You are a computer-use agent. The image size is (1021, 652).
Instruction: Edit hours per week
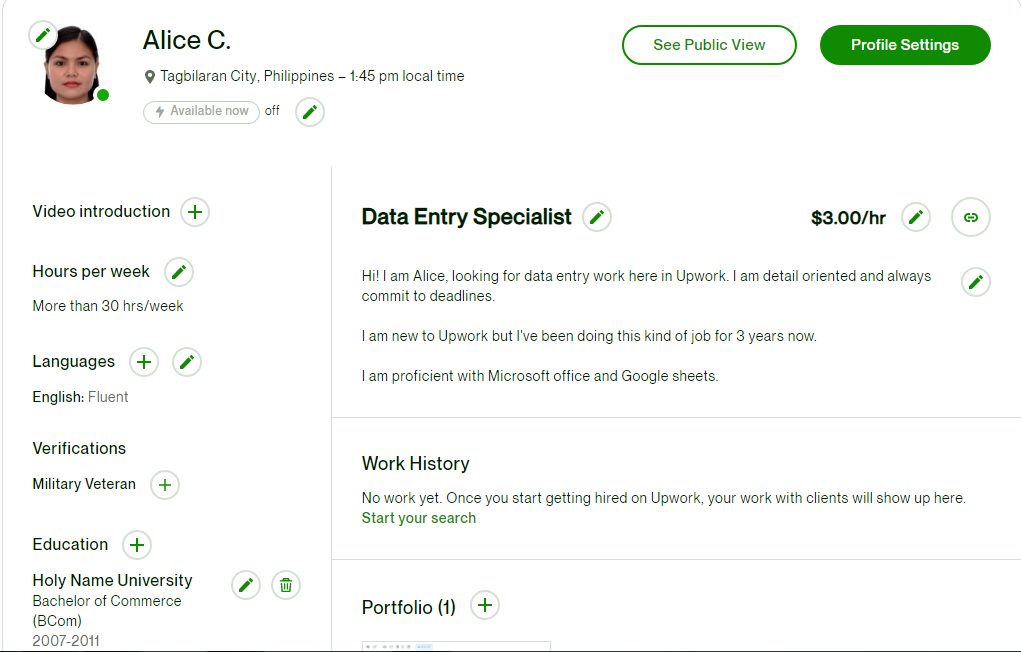tap(179, 272)
